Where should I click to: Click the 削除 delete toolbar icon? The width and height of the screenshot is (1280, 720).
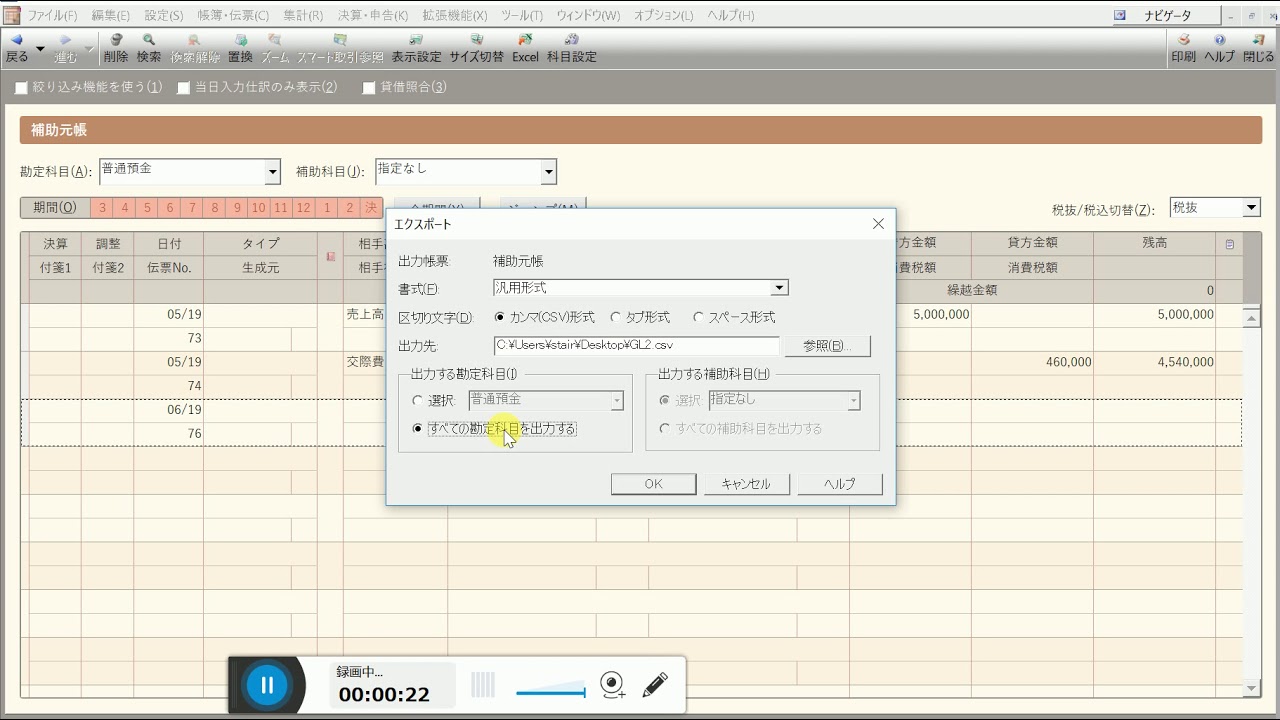(116, 48)
